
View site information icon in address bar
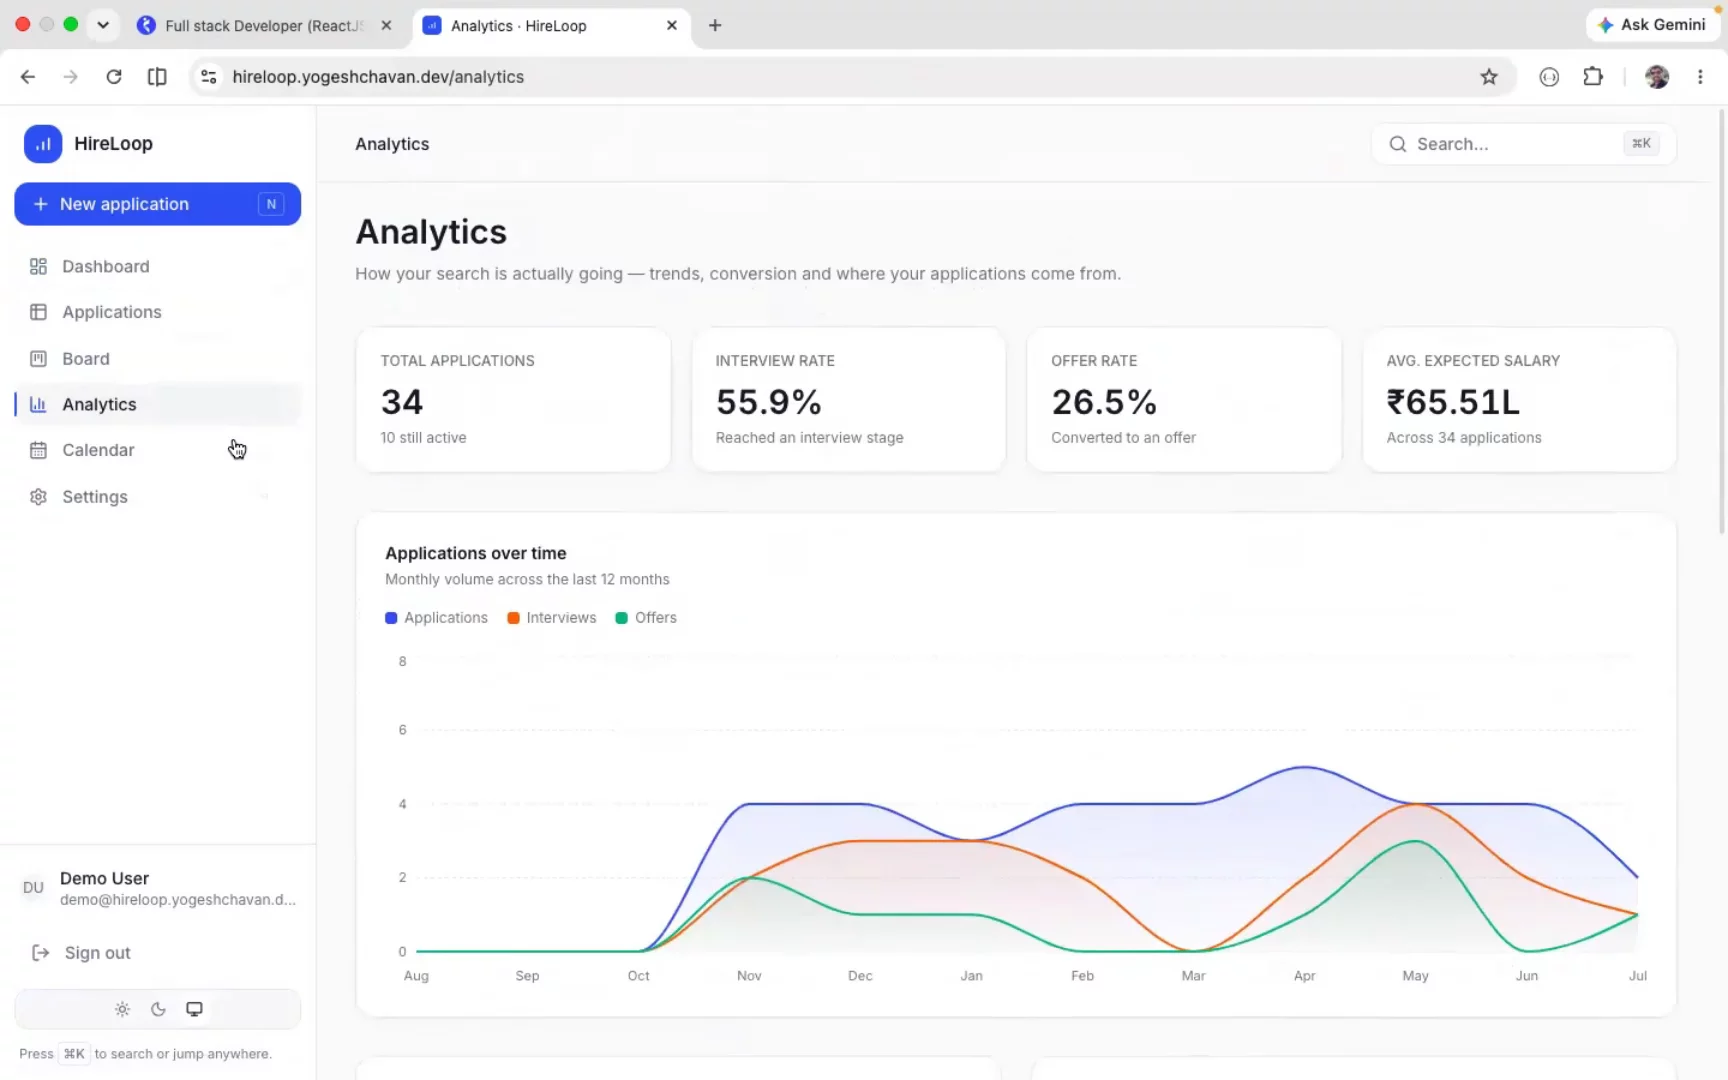coord(208,77)
